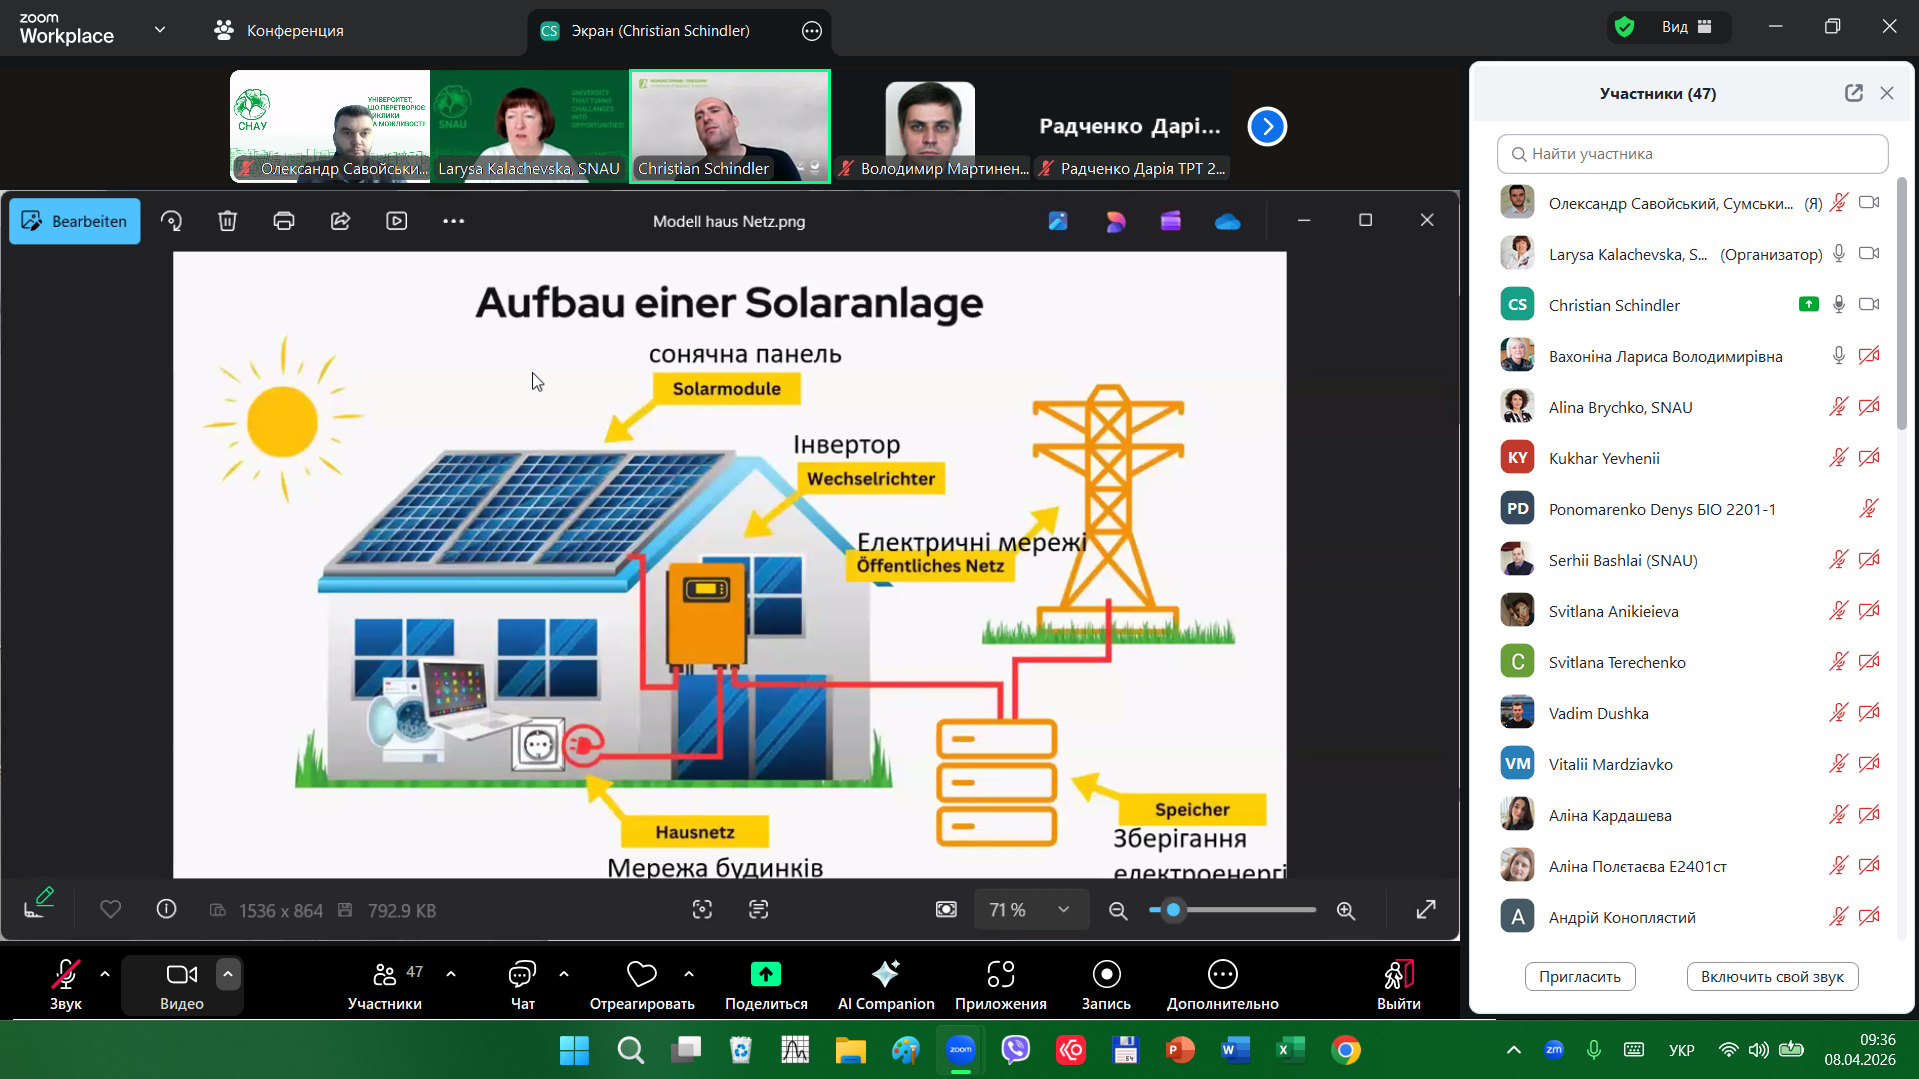Click the Пригласить button

pyautogui.click(x=1579, y=977)
